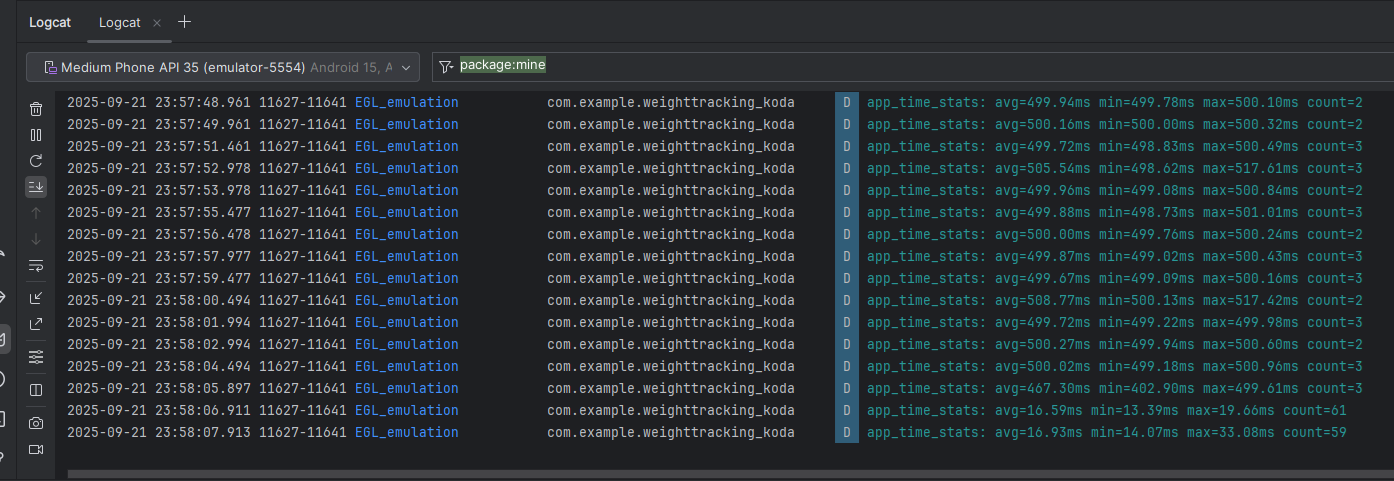Add a new Logcat tab
This screenshot has width=1394, height=481.
coord(184,22)
